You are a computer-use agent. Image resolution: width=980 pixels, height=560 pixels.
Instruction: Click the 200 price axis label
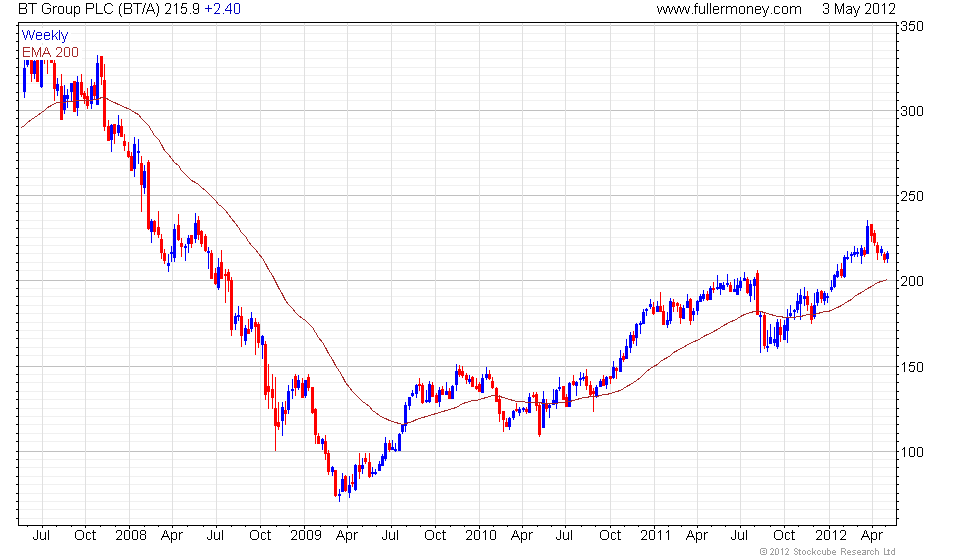911,281
